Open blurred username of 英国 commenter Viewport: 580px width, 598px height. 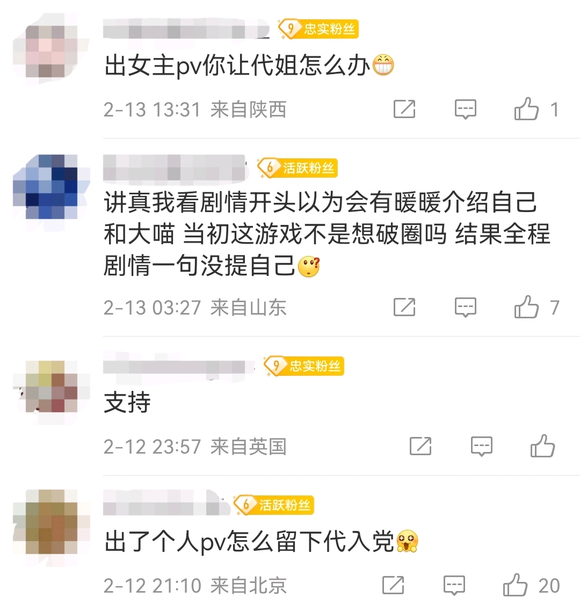tap(178, 367)
